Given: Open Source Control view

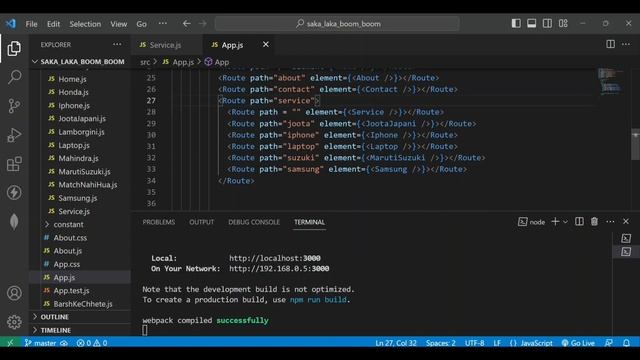Looking at the screenshot, I should pyautogui.click(x=14, y=106).
